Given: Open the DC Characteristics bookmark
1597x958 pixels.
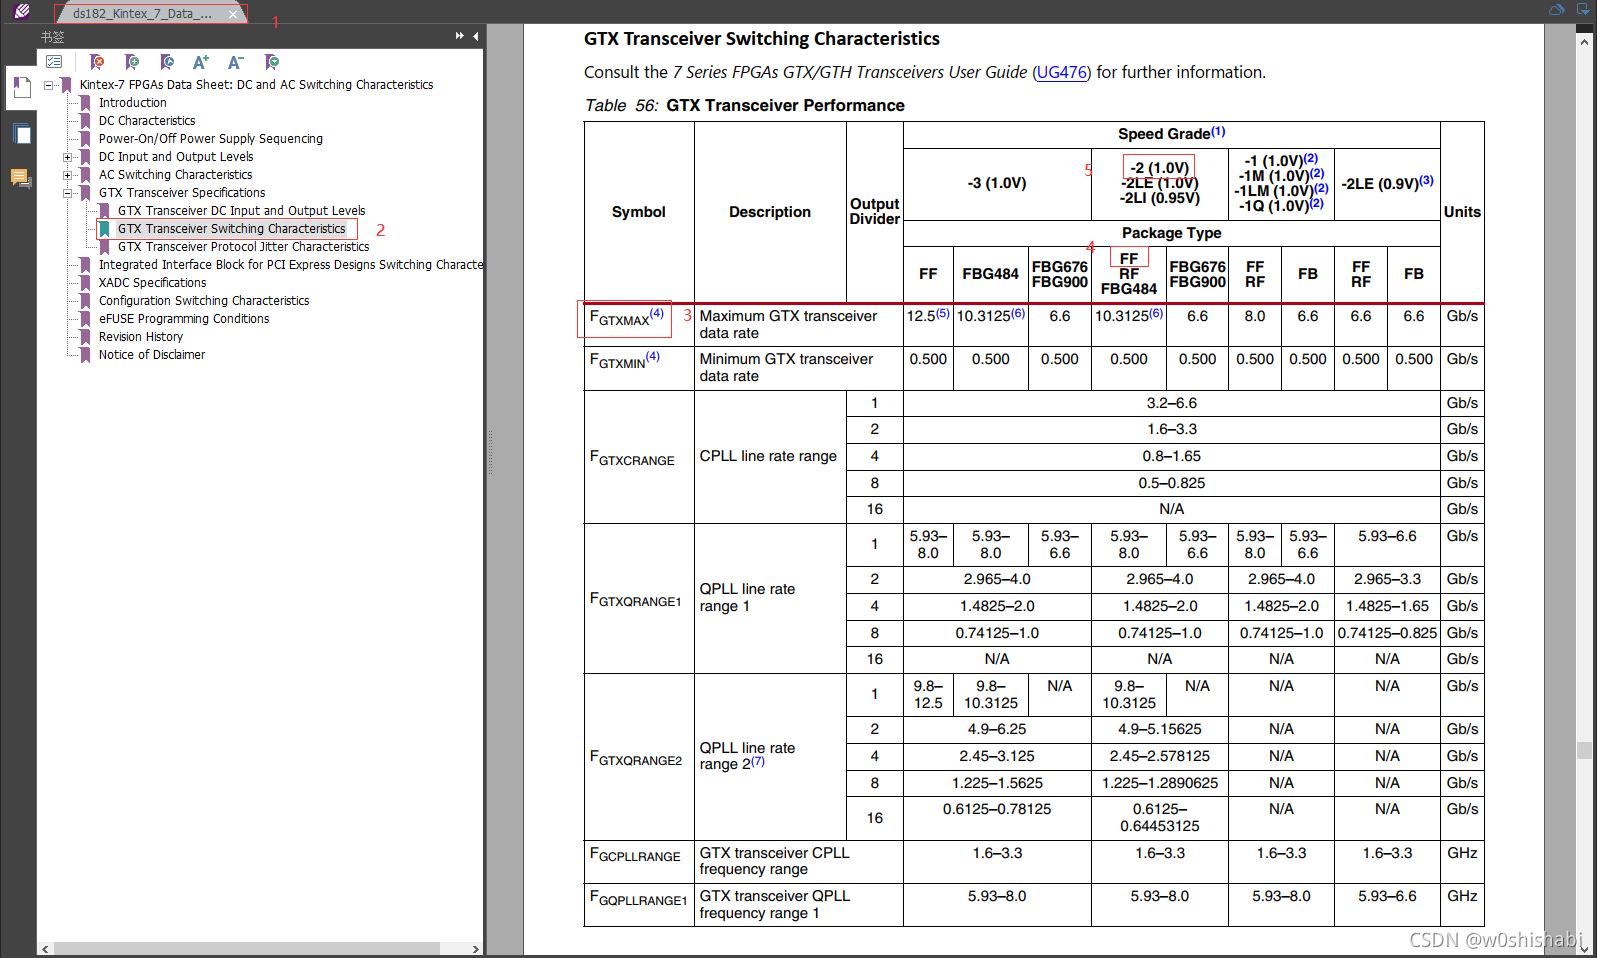Looking at the screenshot, I should coord(147,121).
